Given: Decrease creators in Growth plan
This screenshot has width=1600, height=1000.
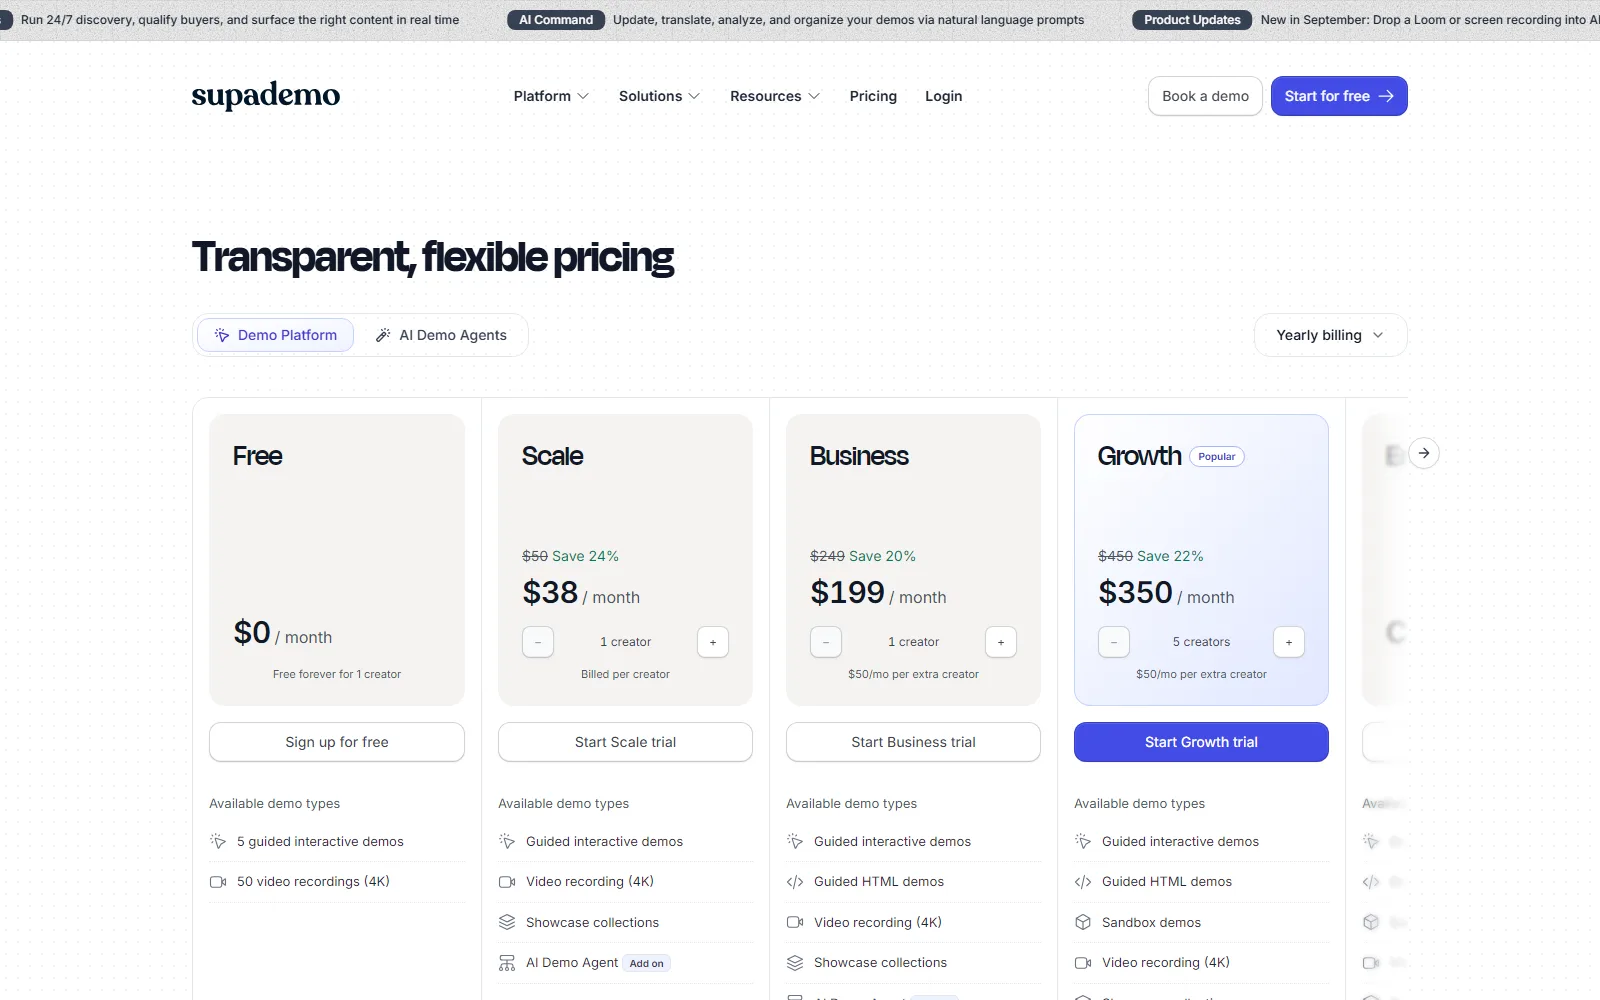Looking at the screenshot, I should (1114, 642).
